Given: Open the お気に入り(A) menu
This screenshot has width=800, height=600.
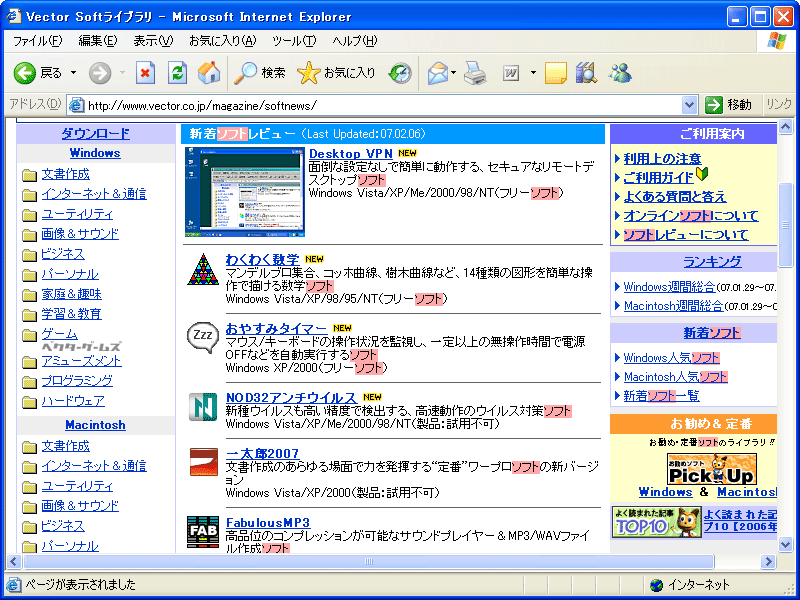Looking at the screenshot, I should coord(222,41).
